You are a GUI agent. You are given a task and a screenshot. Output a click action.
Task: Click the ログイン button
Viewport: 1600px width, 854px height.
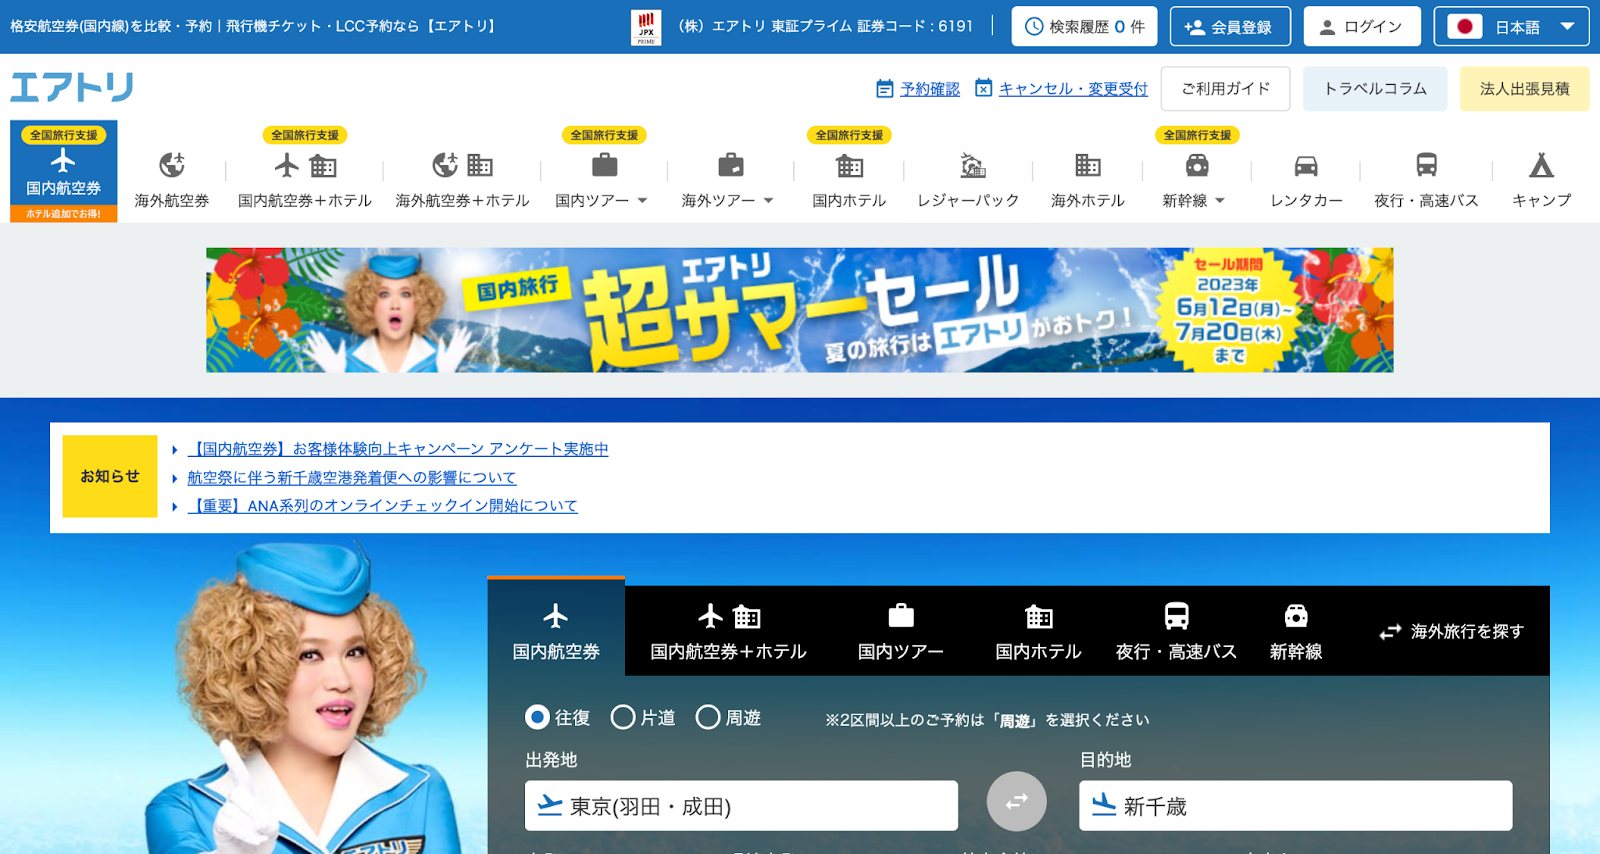1362,27
